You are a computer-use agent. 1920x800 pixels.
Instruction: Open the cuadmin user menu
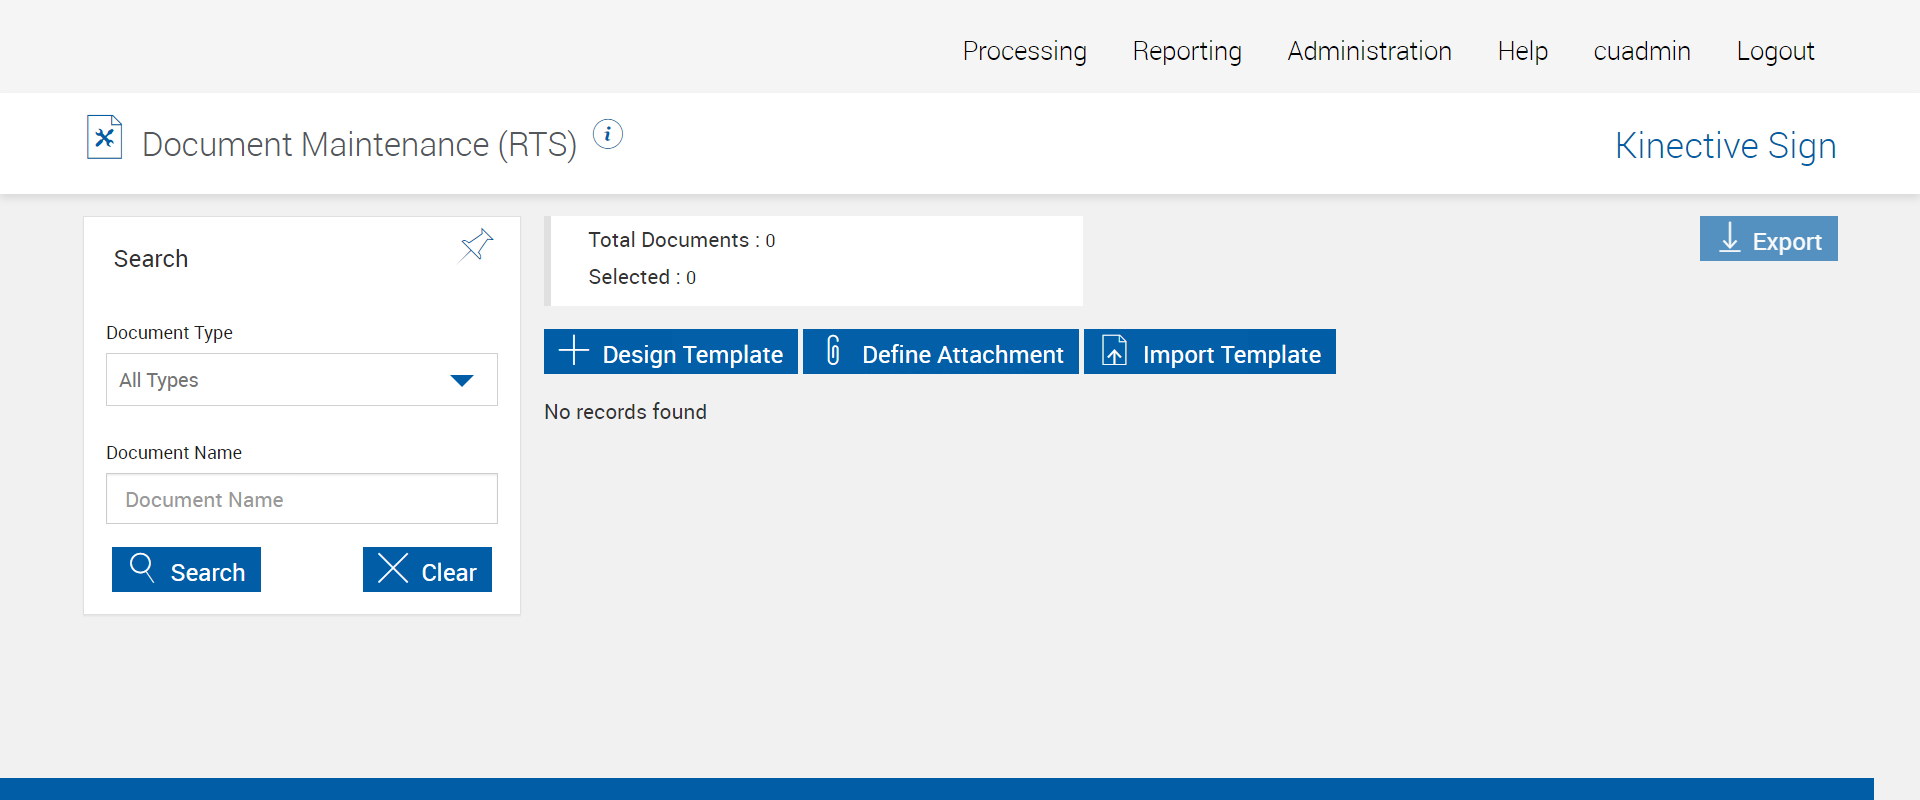coord(1642,51)
